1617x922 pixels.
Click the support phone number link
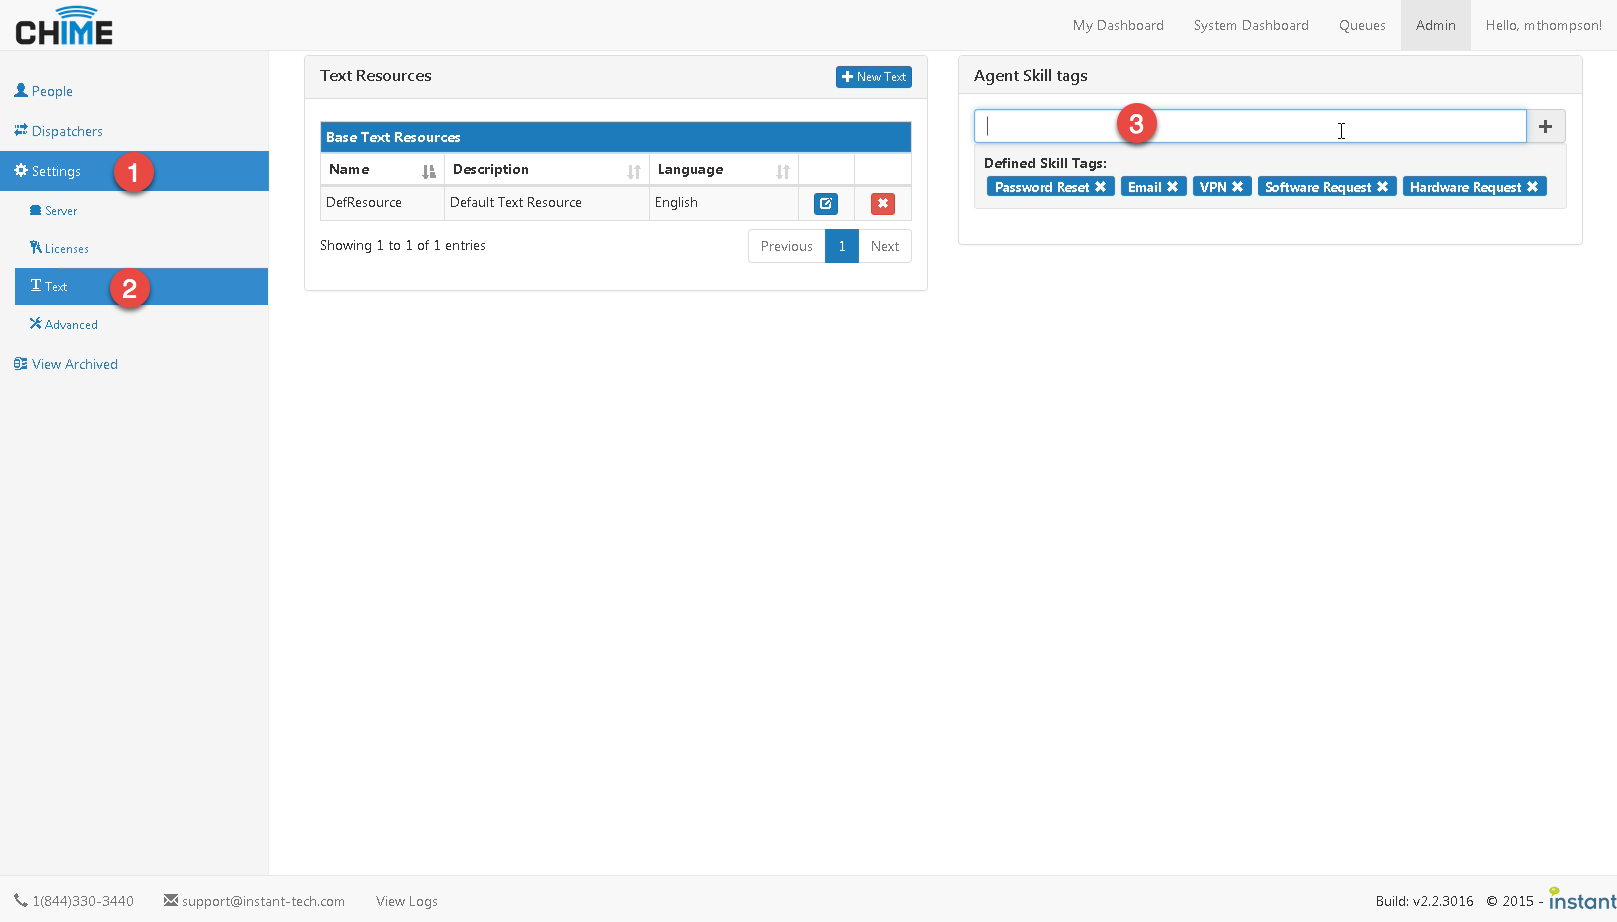pyautogui.click(x=74, y=901)
